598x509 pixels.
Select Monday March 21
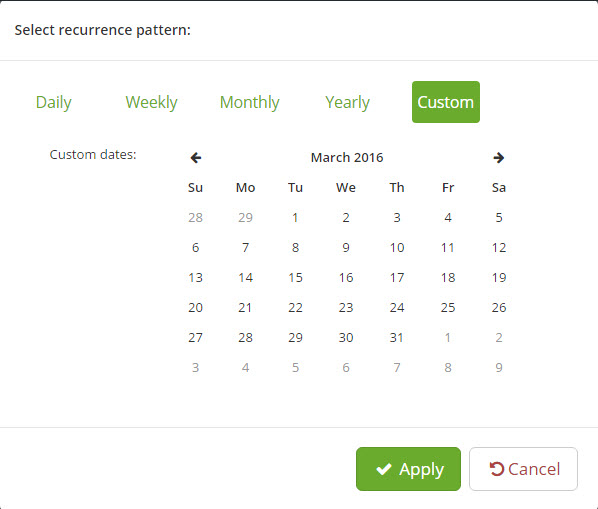245,308
